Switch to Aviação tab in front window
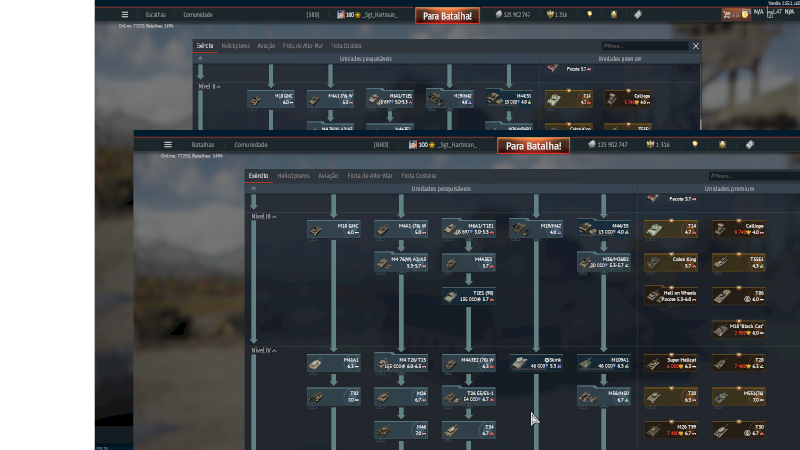This screenshot has width=800, height=450. point(328,176)
